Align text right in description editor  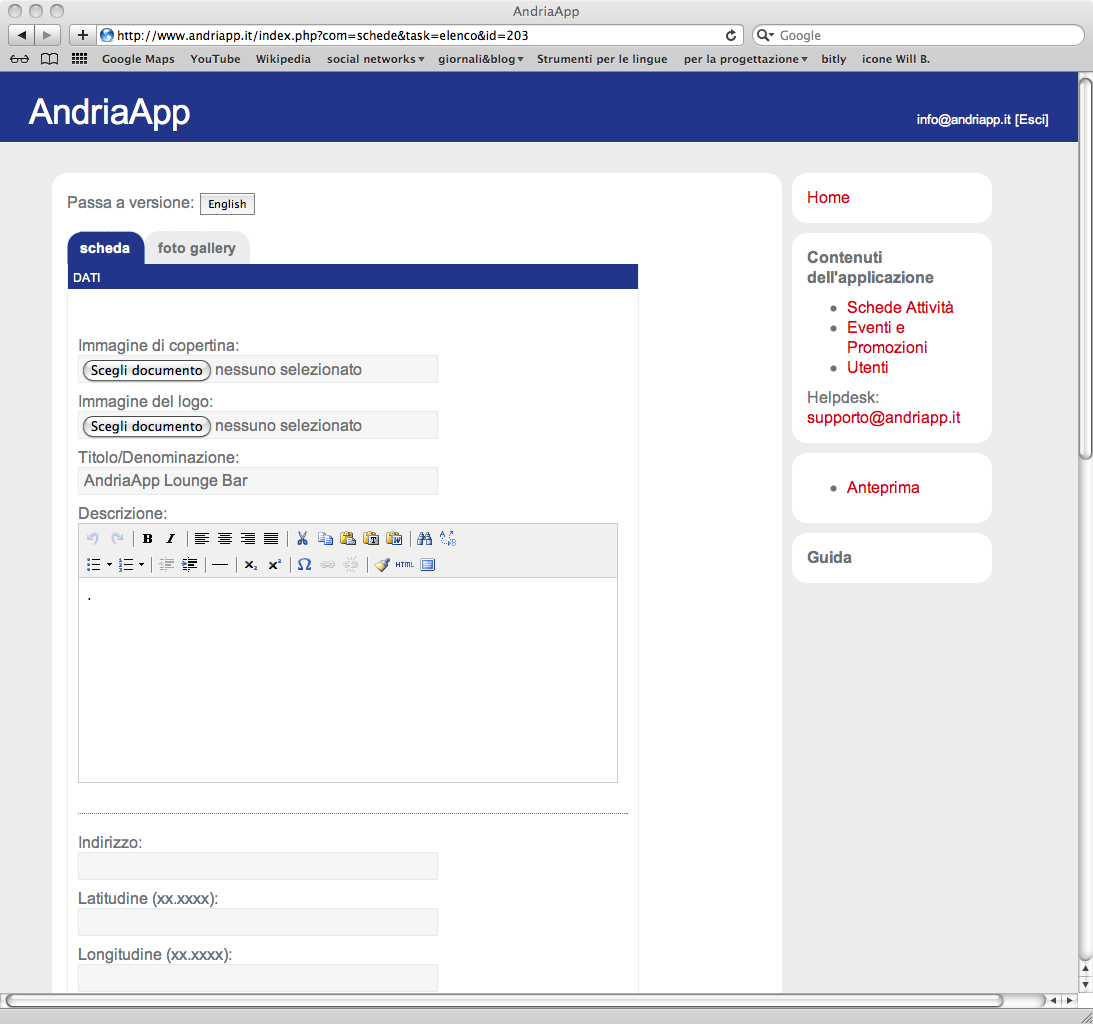[247, 538]
